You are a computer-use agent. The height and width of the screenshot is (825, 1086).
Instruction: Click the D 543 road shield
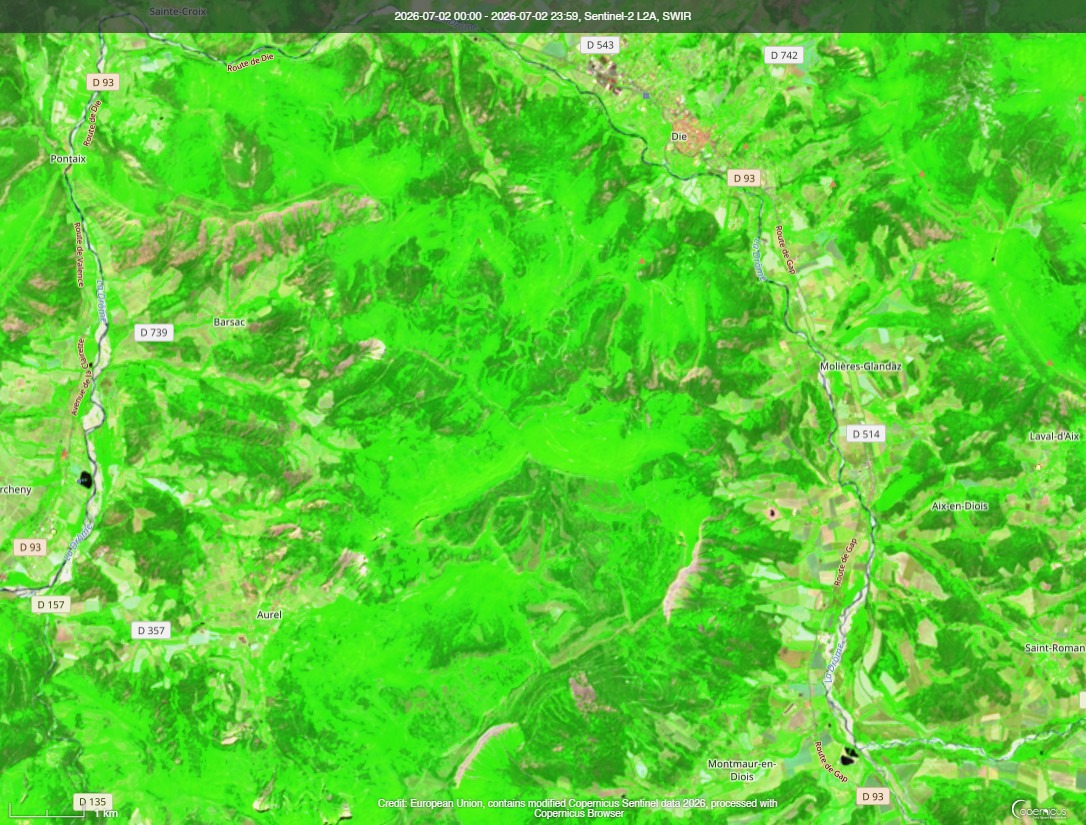(x=600, y=45)
